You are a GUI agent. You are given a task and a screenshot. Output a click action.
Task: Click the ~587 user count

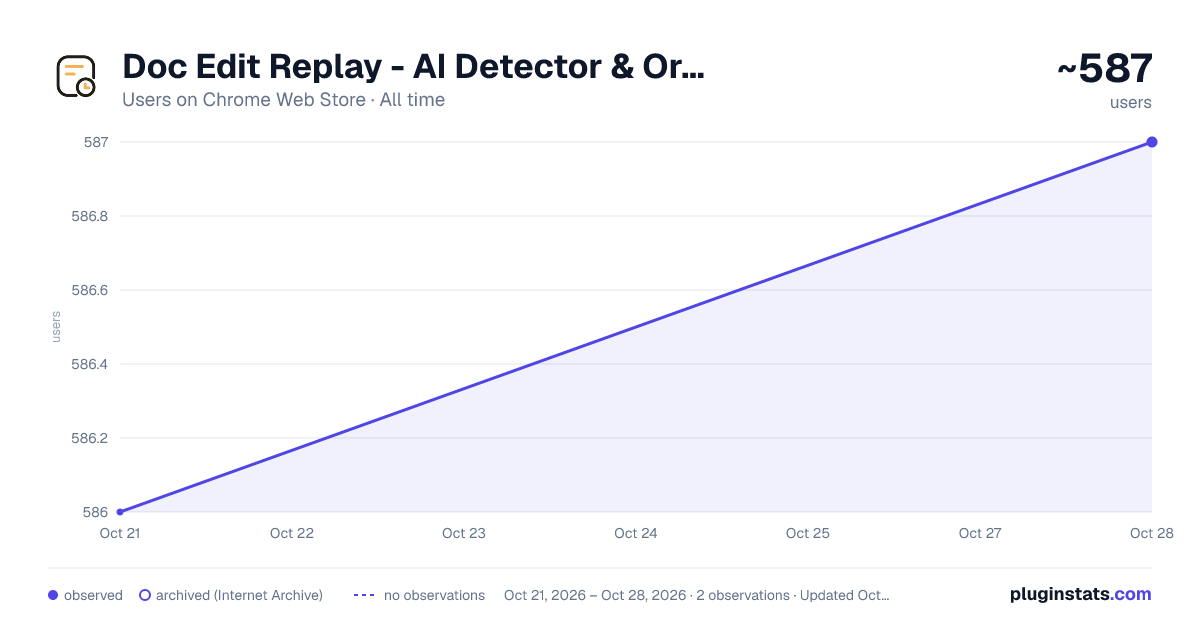point(1105,69)
